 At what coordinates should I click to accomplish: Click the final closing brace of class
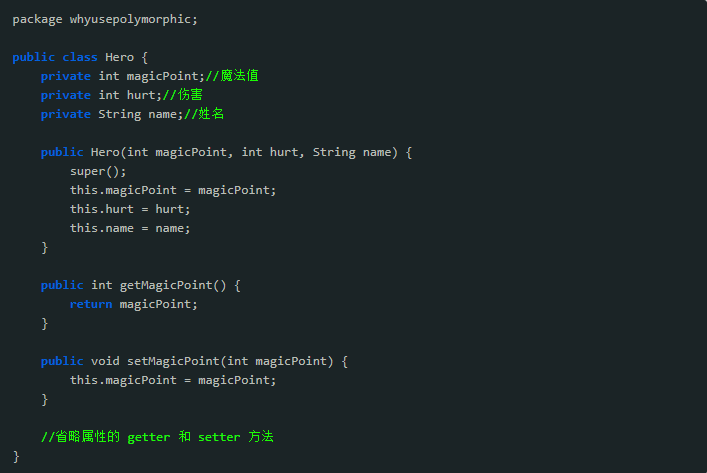[16, 456]
